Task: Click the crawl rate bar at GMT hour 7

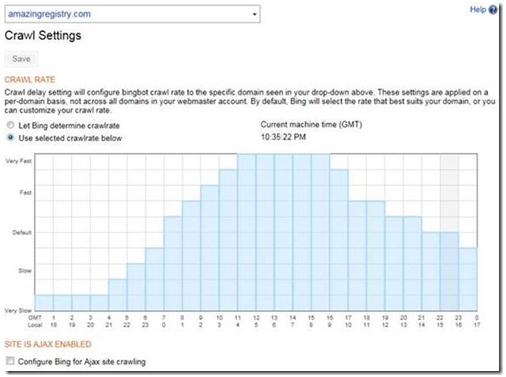Action: click(173, 263)
